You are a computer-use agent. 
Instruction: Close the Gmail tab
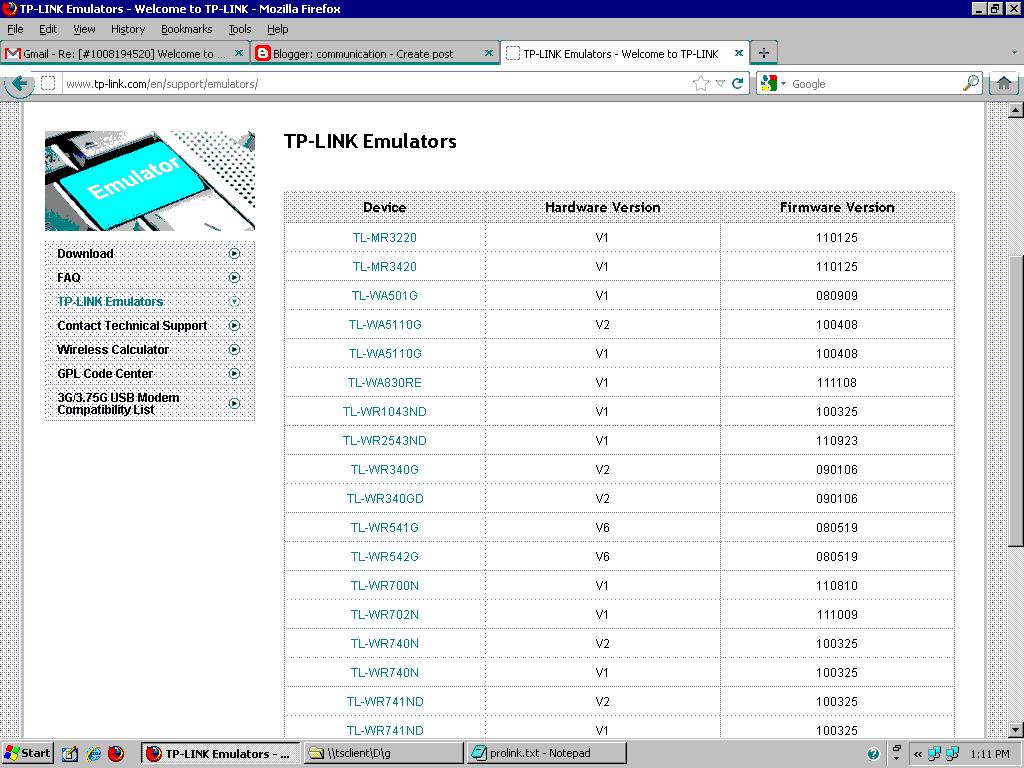(x=238, y=54)
